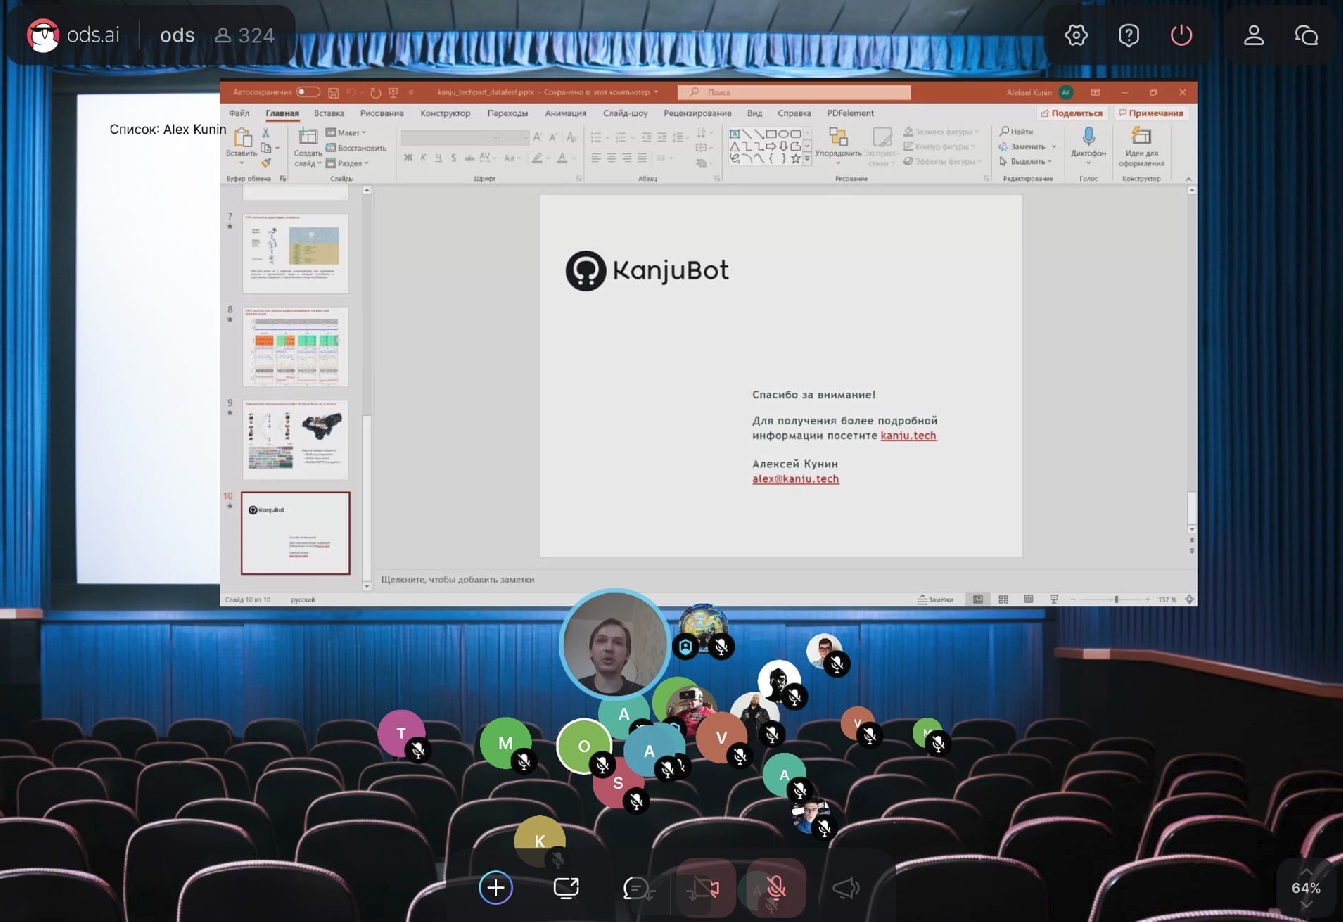Switch to the Вставка ribbon tab
The width and height of the screenshot is (1343, 922).
tap(329, 113)
